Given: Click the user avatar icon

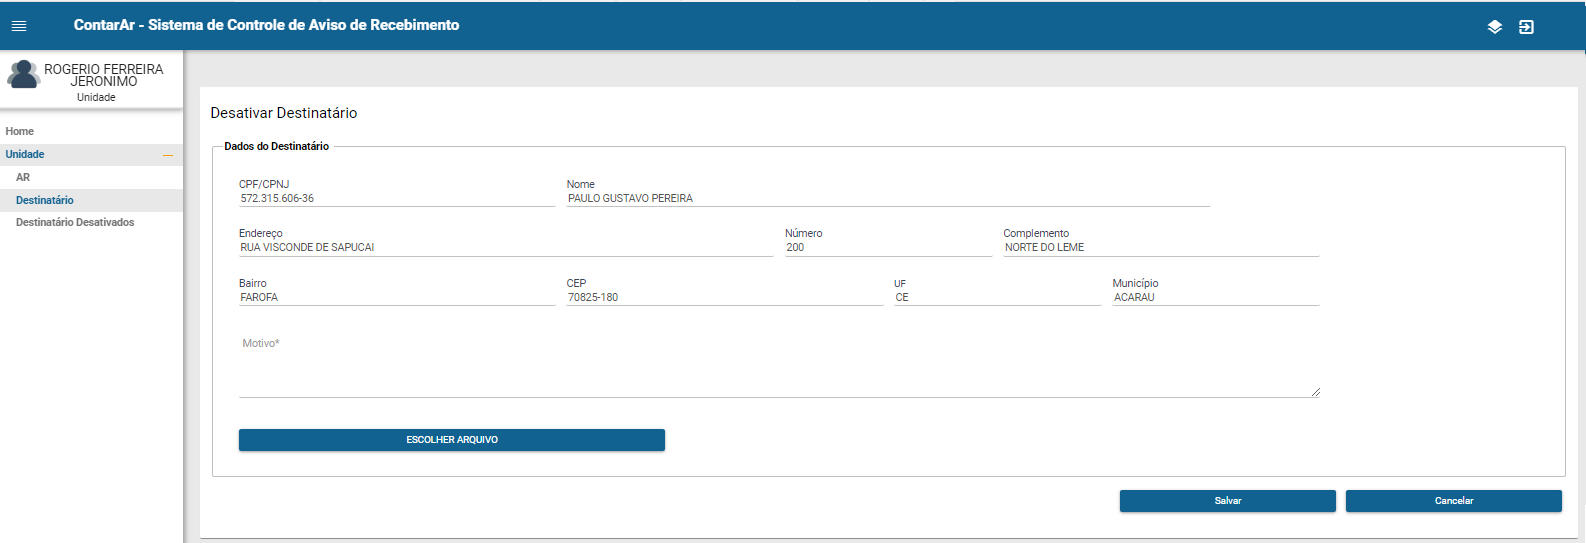Looking at the screenshot, I should (23, 75).
